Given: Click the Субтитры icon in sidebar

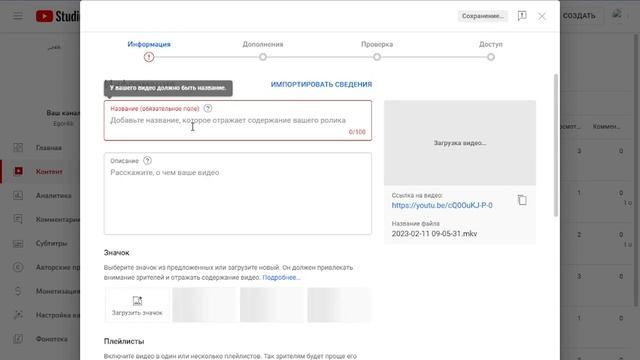Looking at the screenshot, I should [x=18, y=243].
